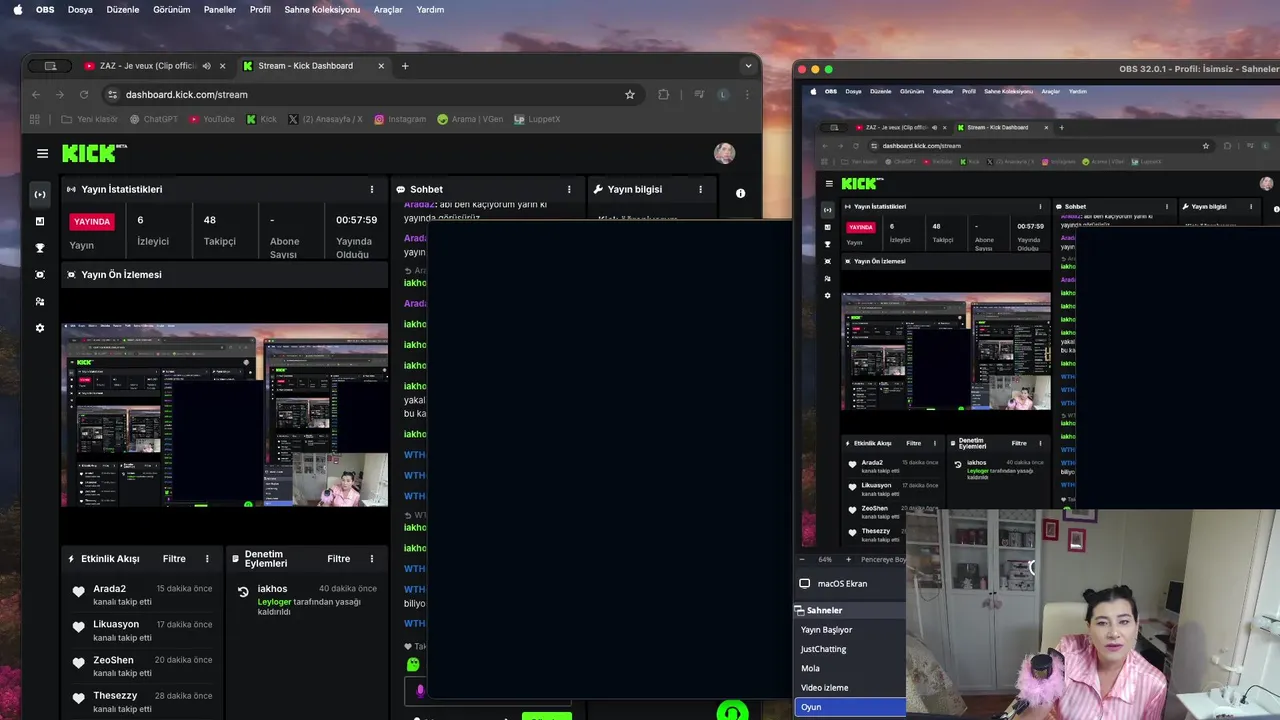1280x720 pixels.
Task: Expand the Chrome tab search chevron
Action: pyautogui.click(x=748, y=66)
